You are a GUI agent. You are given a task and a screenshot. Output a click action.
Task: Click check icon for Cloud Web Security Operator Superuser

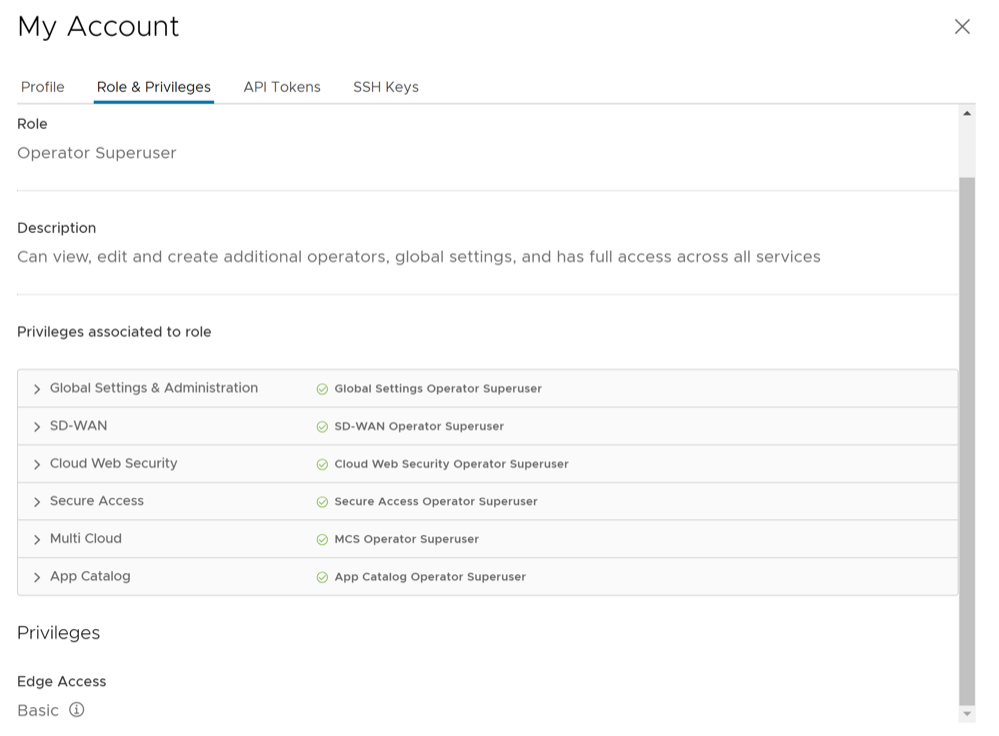(x=322, y=465)
